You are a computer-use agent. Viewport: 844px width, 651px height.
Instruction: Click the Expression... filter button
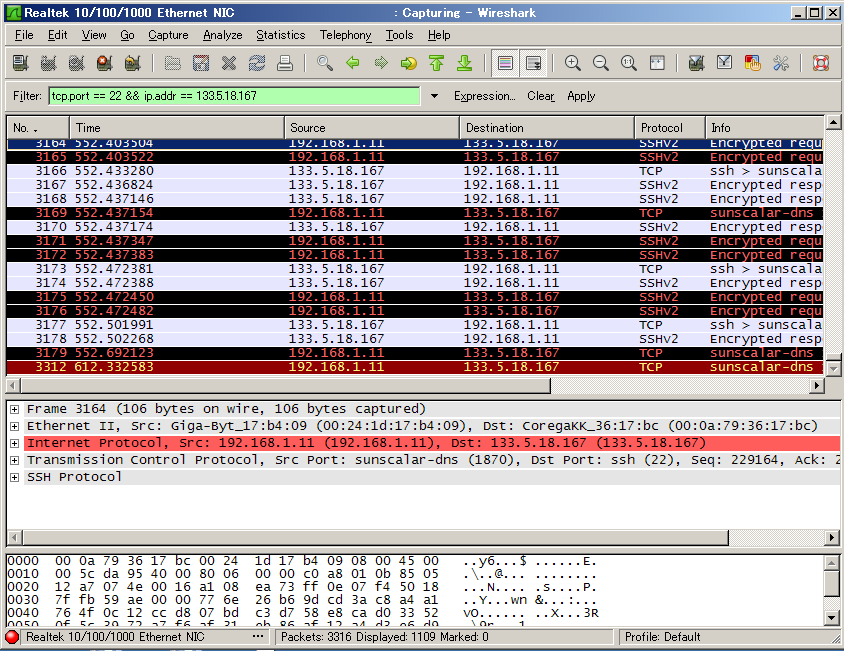point(484,96)
